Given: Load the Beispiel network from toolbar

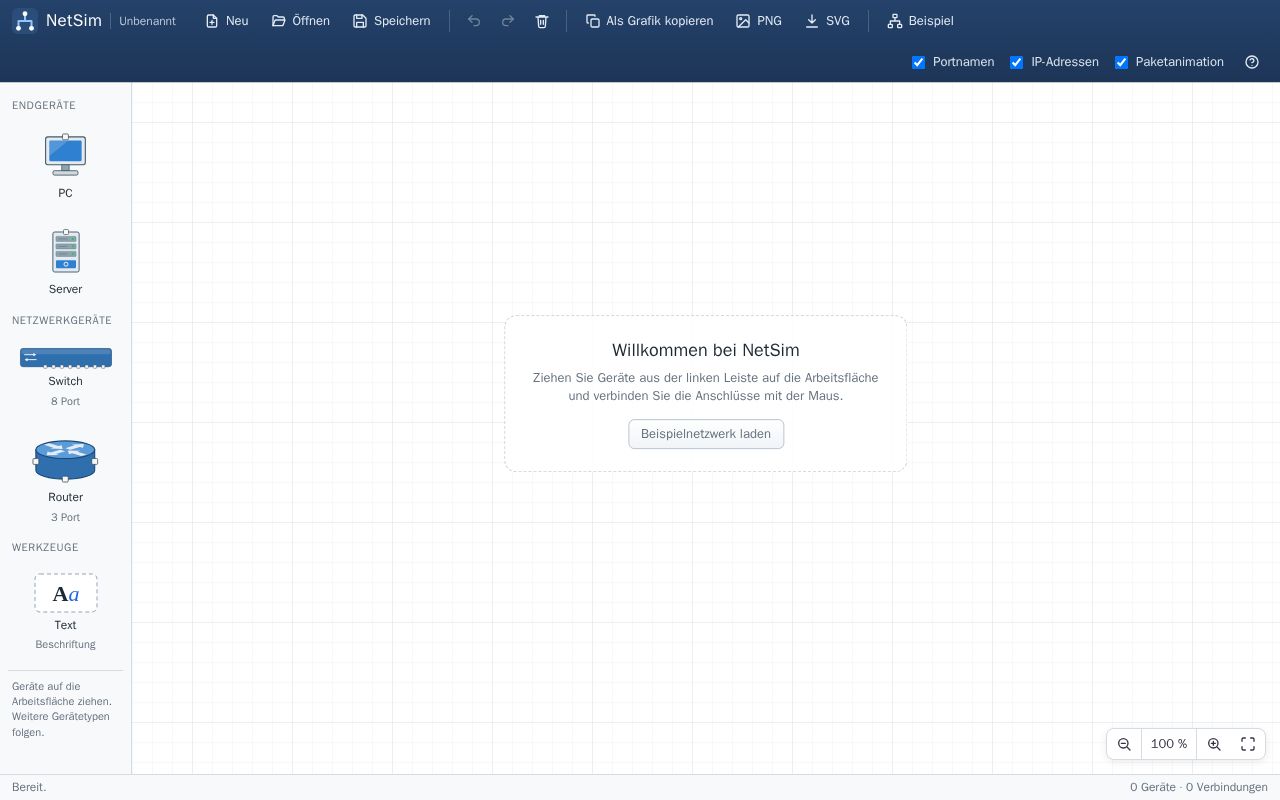Looking at the screenshot, I should pyautogui.click(x=921, y=21).
